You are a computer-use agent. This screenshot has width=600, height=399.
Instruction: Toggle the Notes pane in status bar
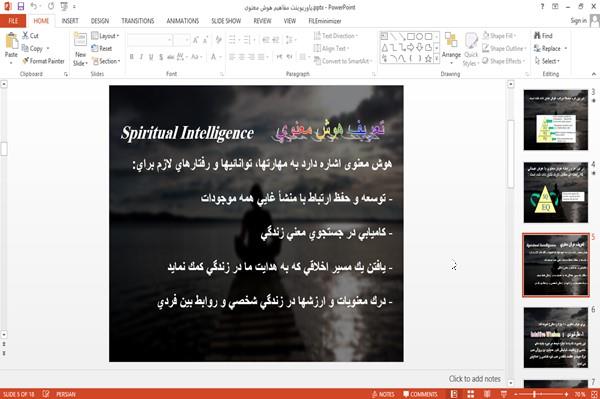click(x=383, y=394)
